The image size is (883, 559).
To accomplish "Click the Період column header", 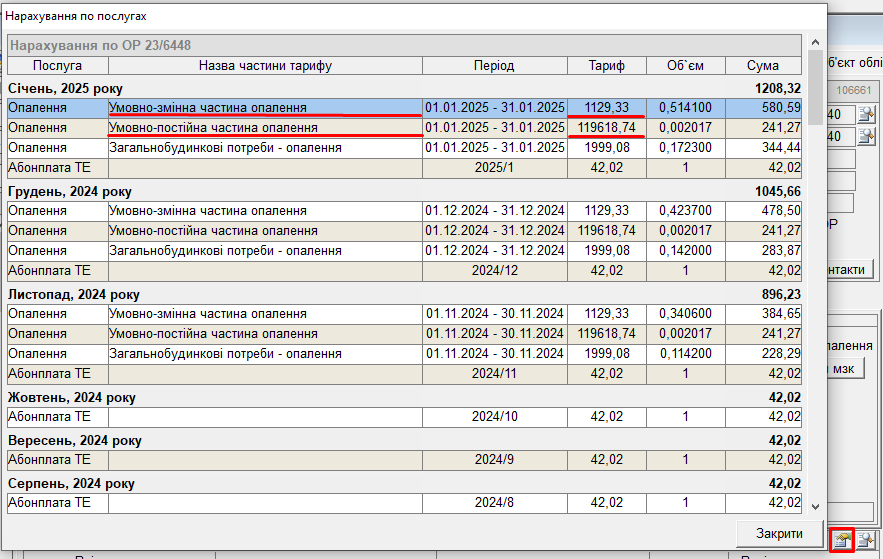I will coord(494,66).
